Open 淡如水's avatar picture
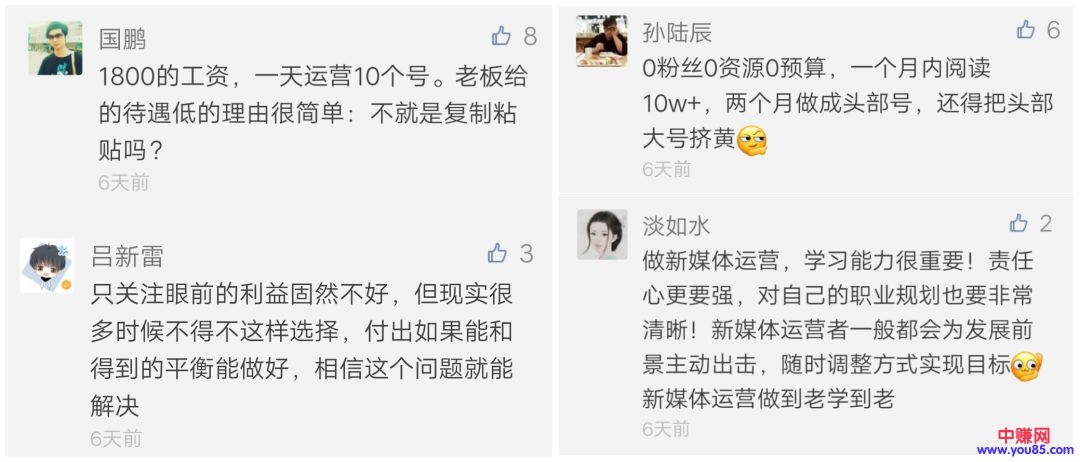Image resolution: width=1080 pixels, height=462 pixels. 602,235
